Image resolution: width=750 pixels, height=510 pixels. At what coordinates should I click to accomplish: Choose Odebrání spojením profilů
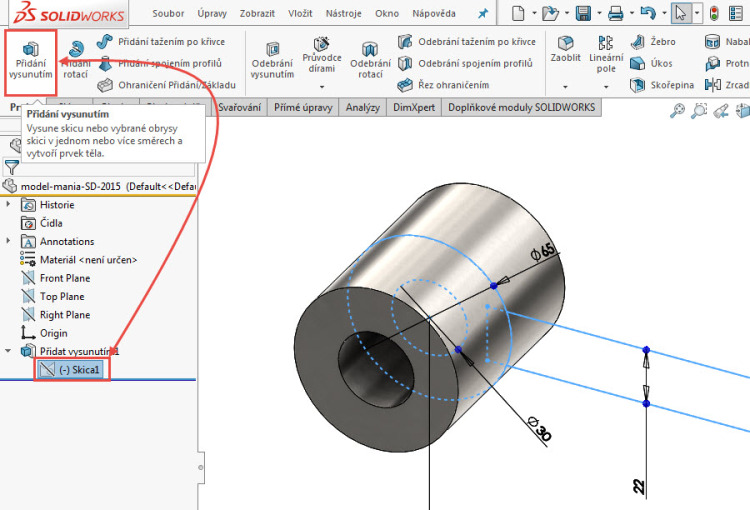465,63
